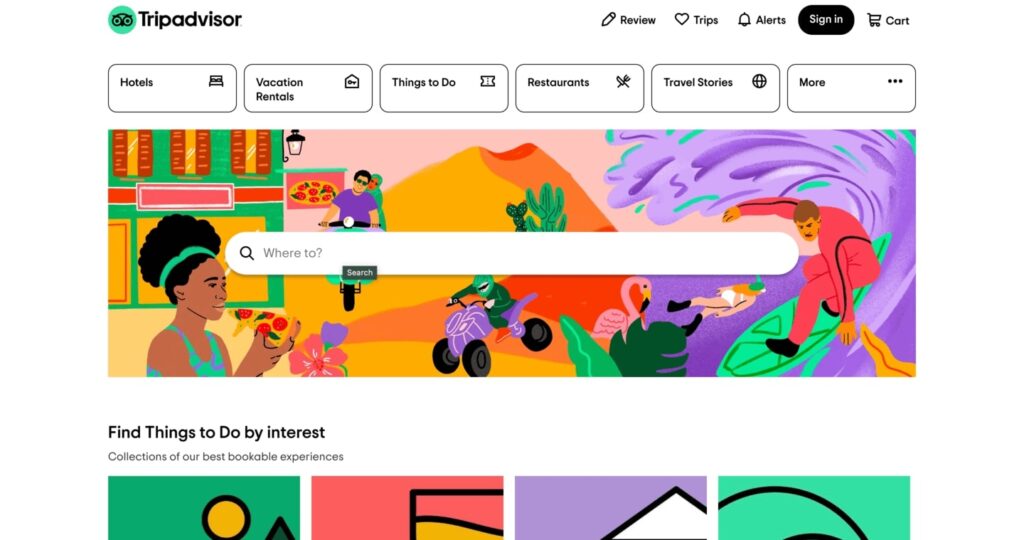Click the pencil Review icon
This screenshot has height=540, width=1024.
[x=608, y=20]
